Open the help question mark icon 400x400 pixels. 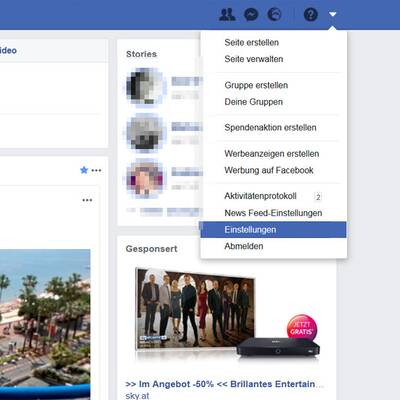(x=311, y=15)
